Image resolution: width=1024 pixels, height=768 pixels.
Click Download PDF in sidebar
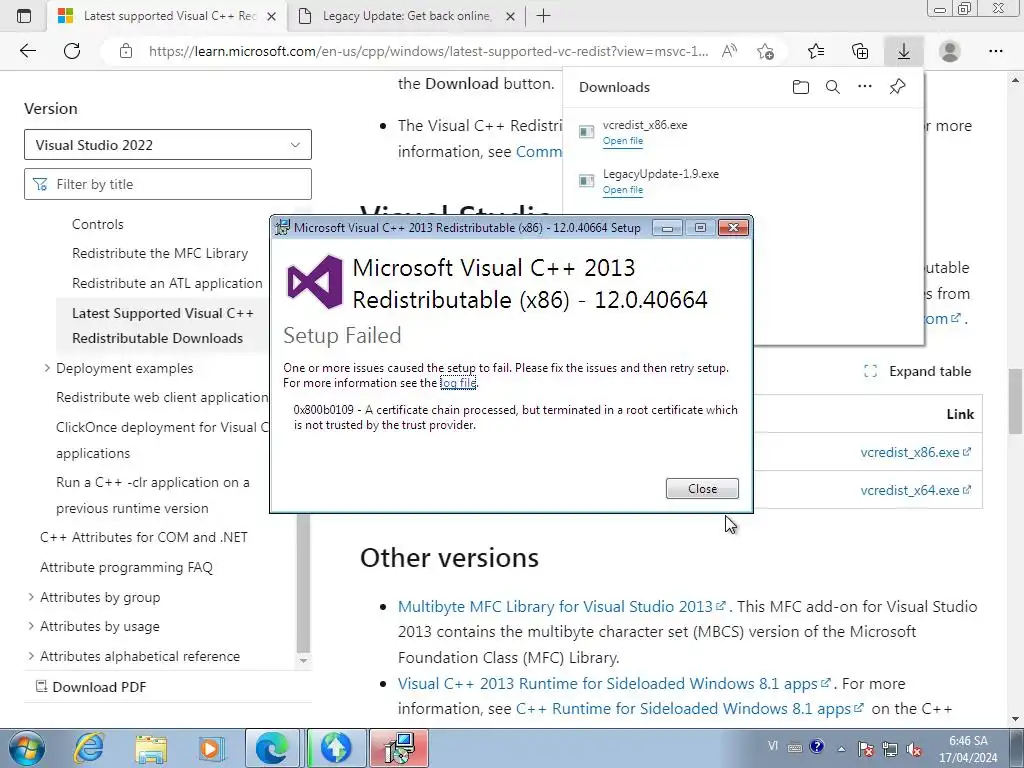click(91, 687)
